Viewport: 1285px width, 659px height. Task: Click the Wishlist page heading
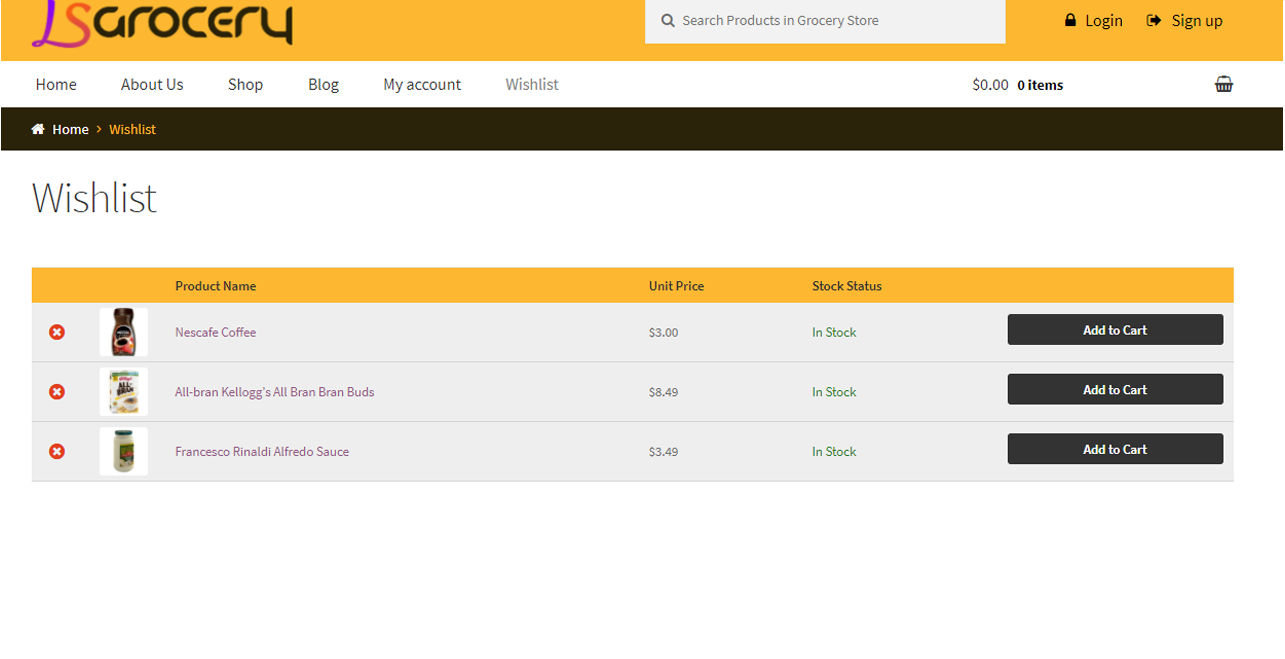coord(94,197)
